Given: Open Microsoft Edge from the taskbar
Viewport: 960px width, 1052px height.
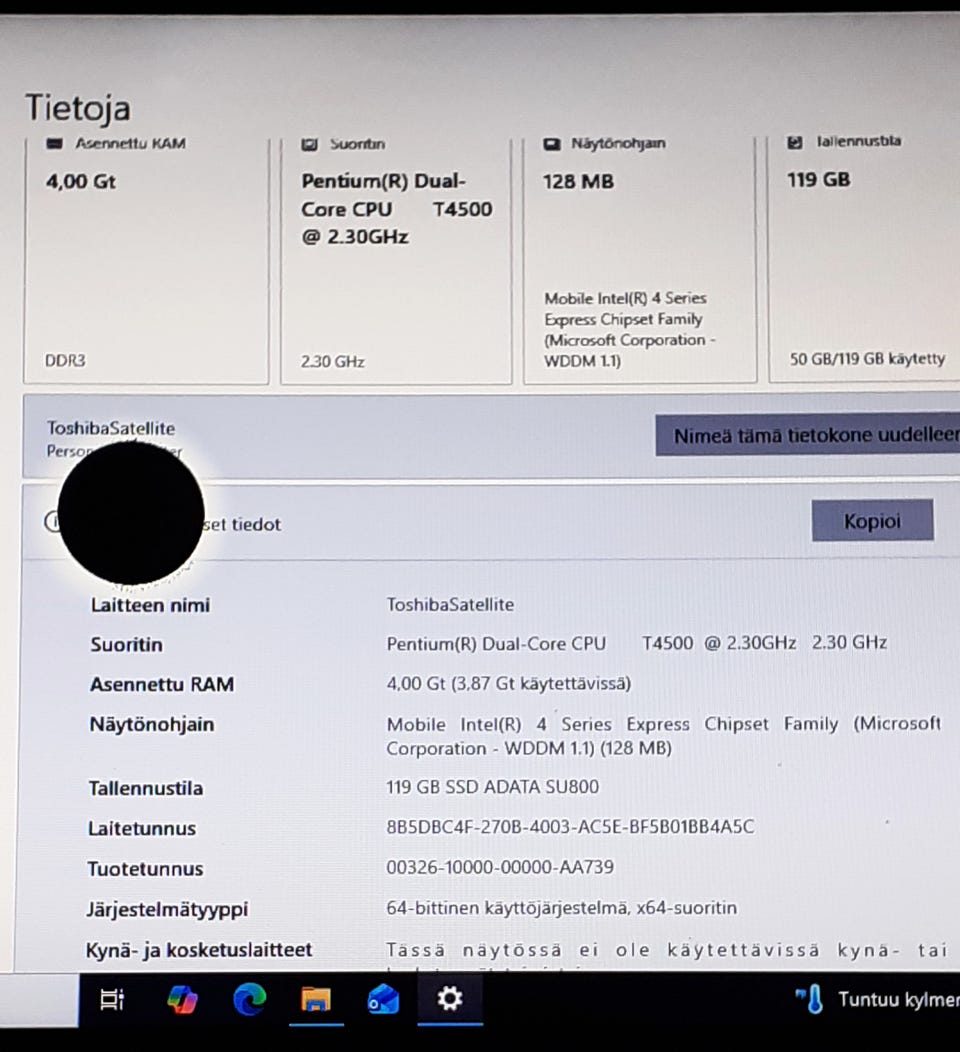Looking at the screenshot, I should click(250, 999).
